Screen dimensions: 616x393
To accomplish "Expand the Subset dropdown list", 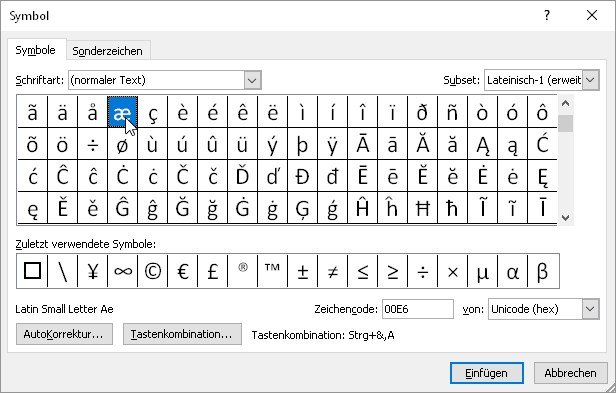I will (x=590, y=80).
